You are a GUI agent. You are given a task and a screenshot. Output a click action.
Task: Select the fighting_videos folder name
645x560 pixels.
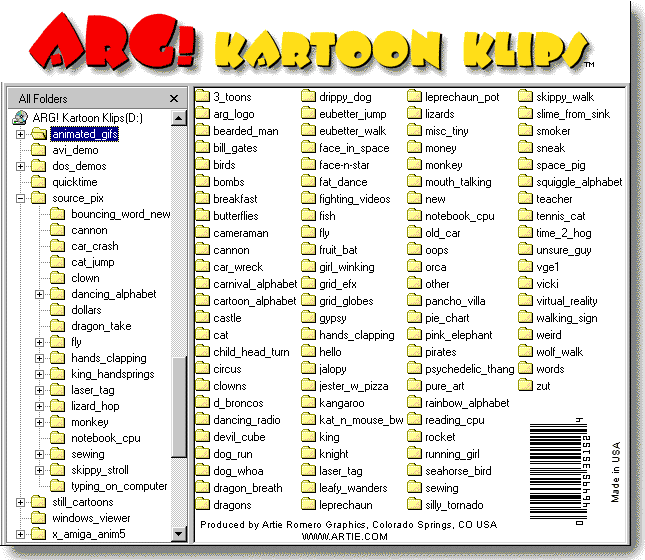tap(355, 199)
